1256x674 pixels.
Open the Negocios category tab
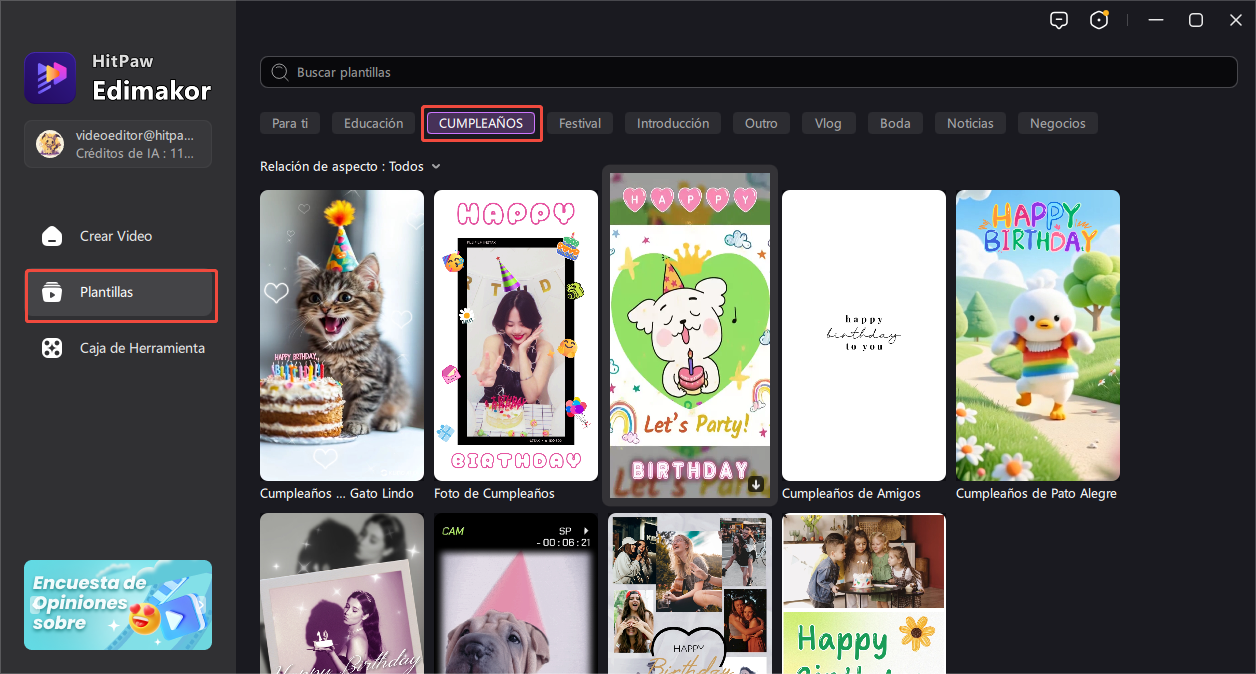point(1057,123)
